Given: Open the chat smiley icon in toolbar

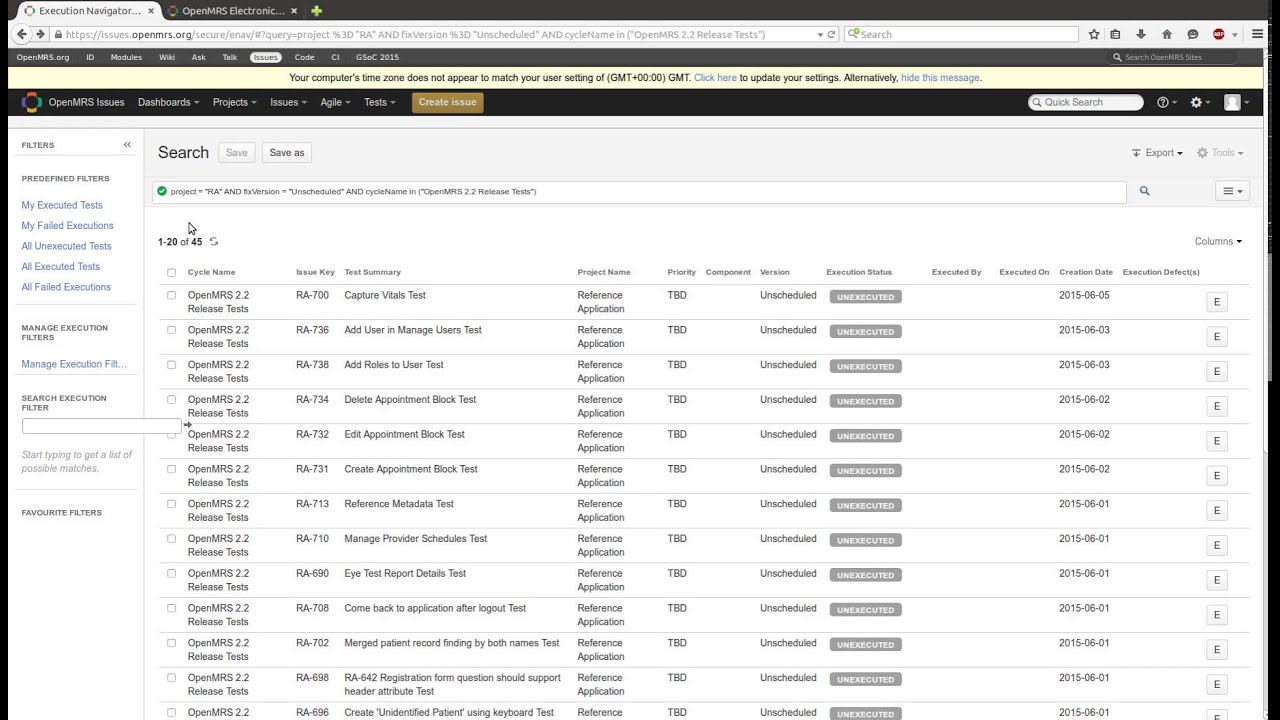Looking at the screenshot, I should (x=1193, y=34).
